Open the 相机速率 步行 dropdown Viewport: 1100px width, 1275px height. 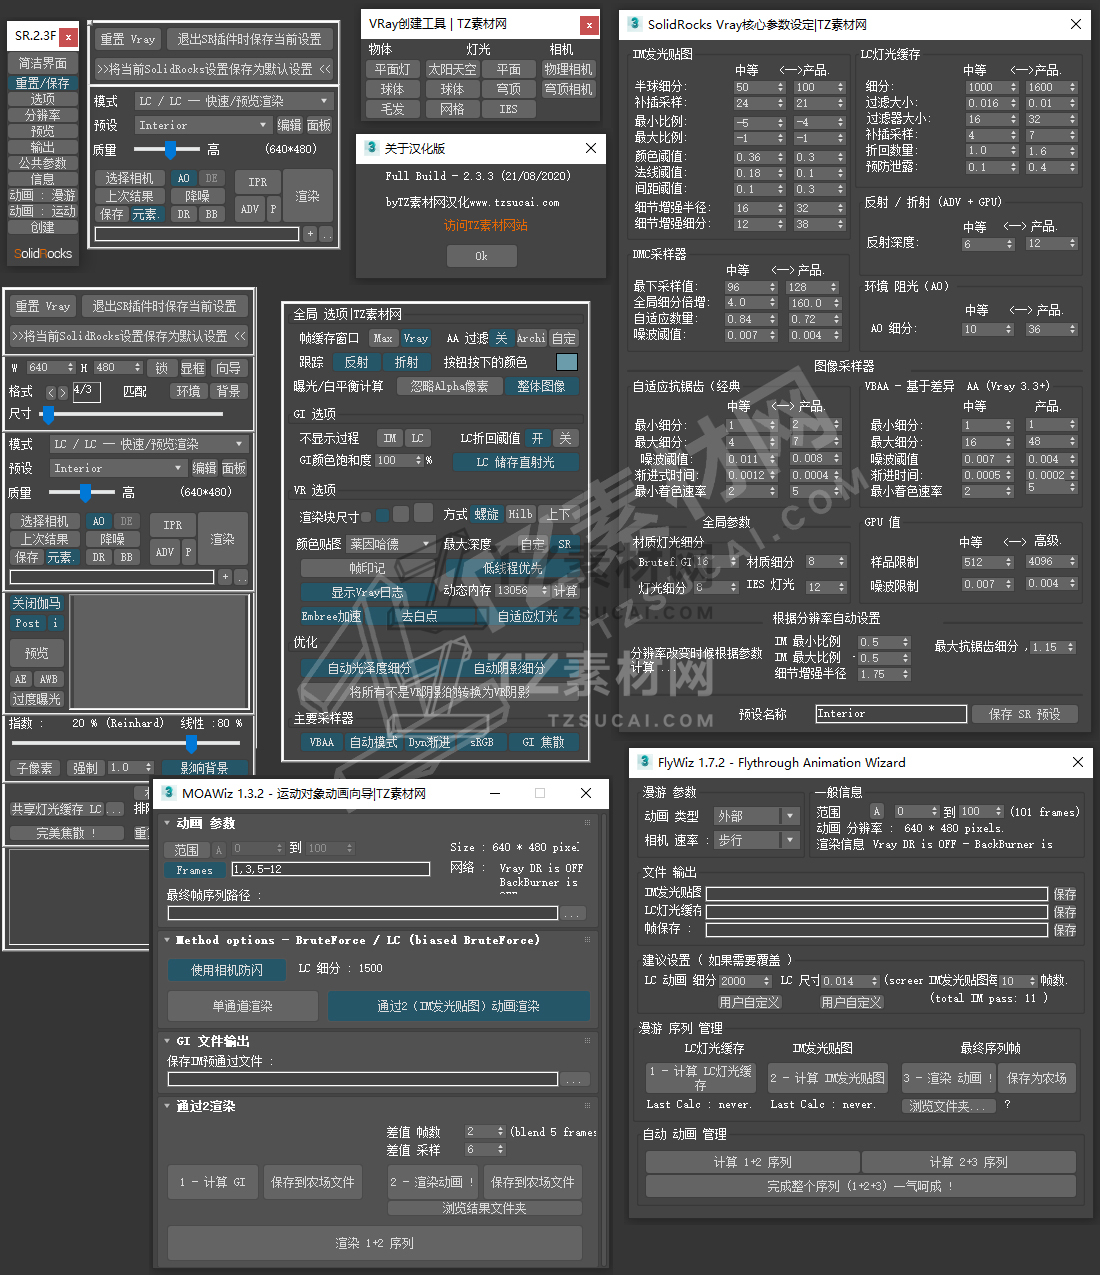[x=757, y=840]
